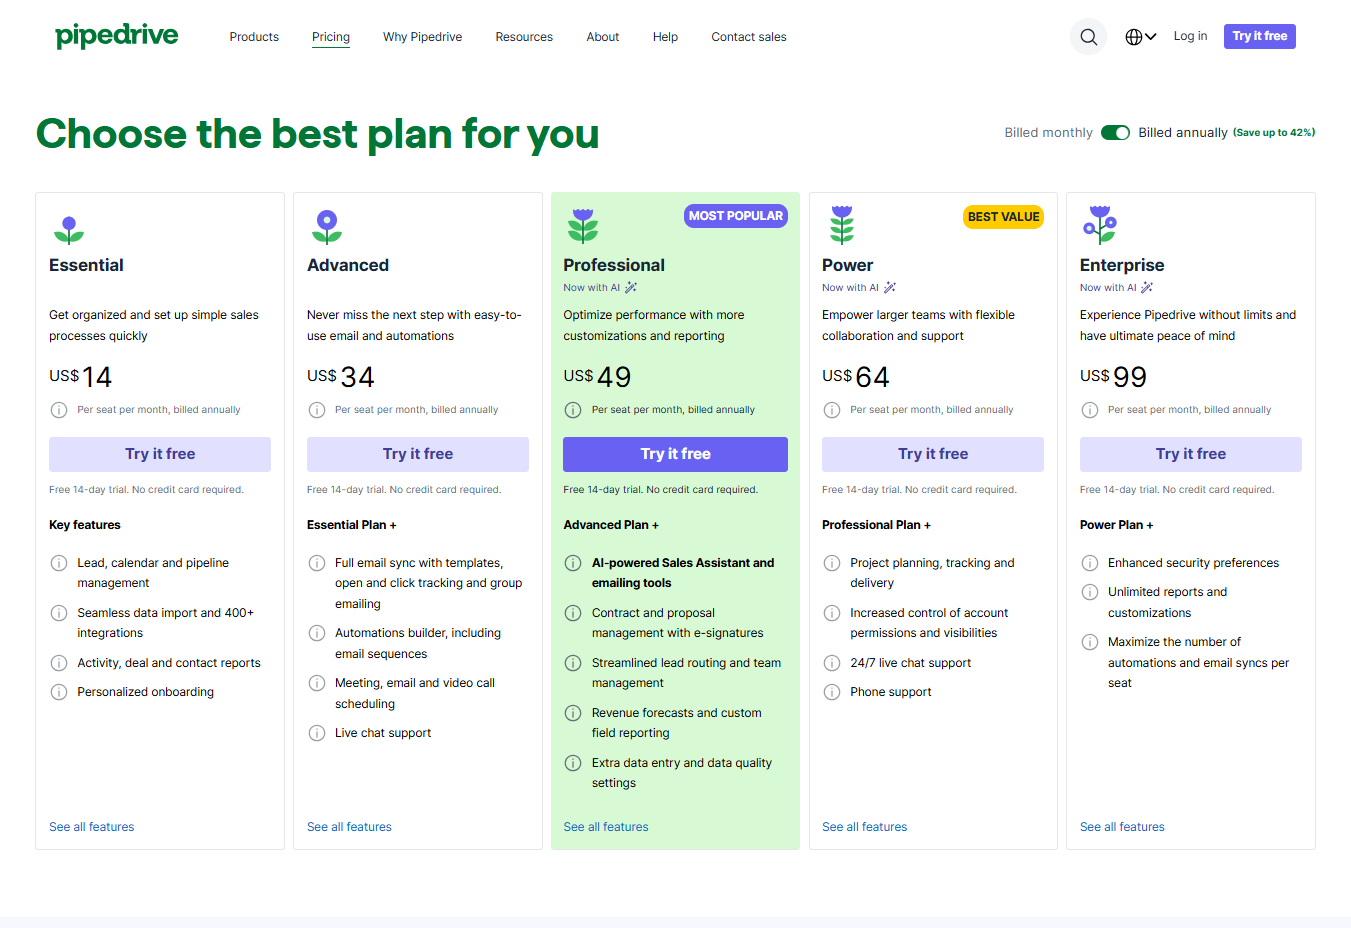See all features for Enterprise plan
Image resolution: width=1351 pixels, height=928 pixels.
(x=1122, y=827)
